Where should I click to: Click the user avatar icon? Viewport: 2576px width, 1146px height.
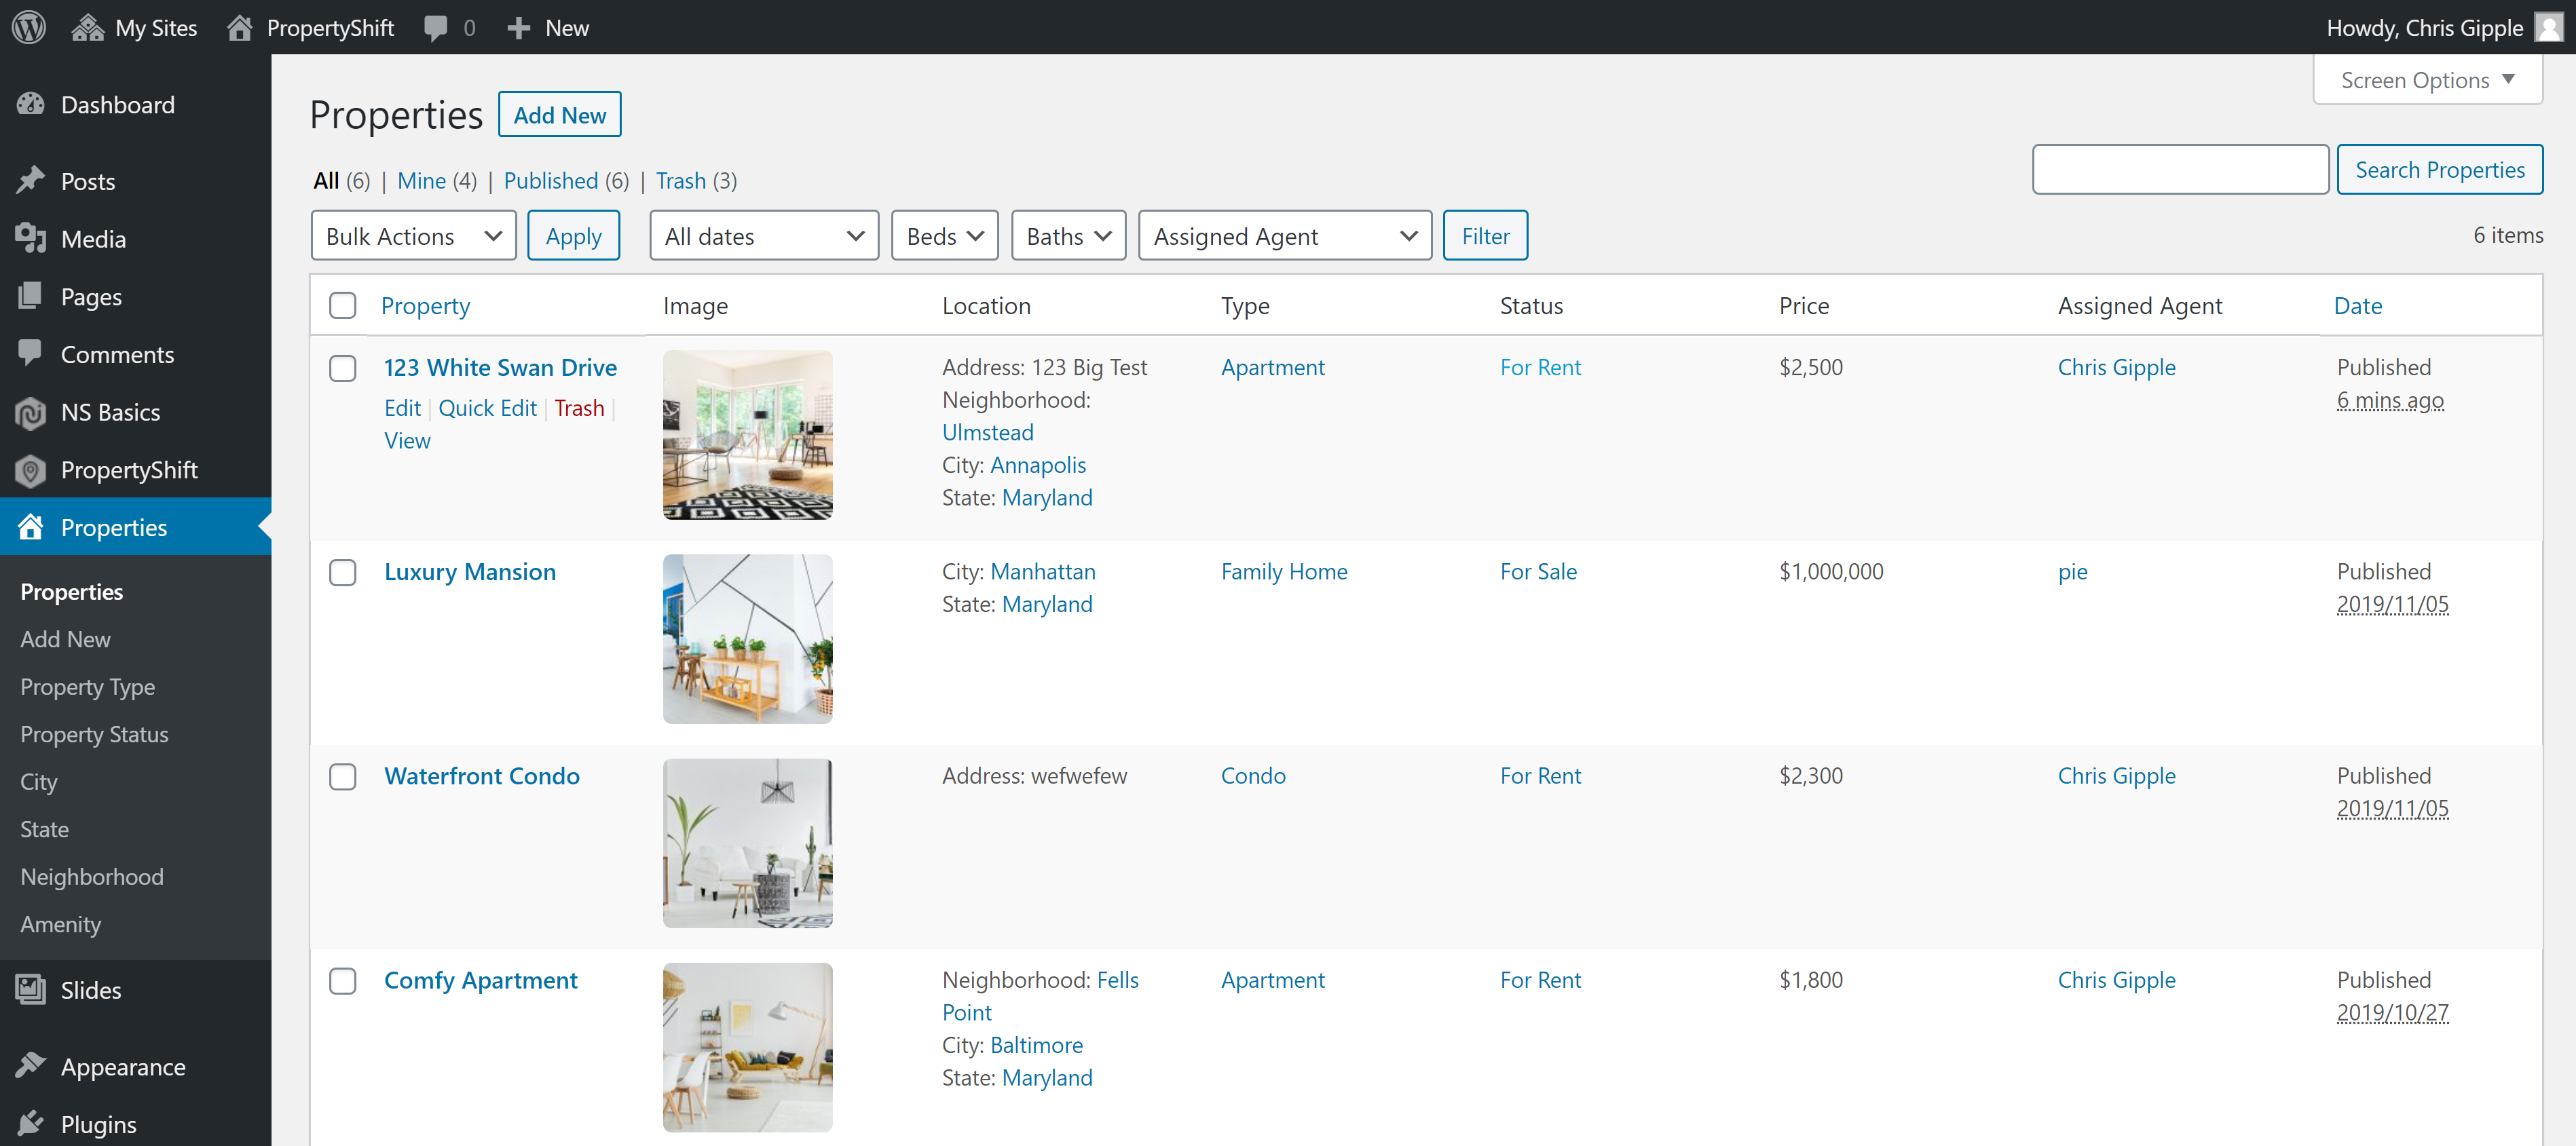click(x=2548, y=27)
